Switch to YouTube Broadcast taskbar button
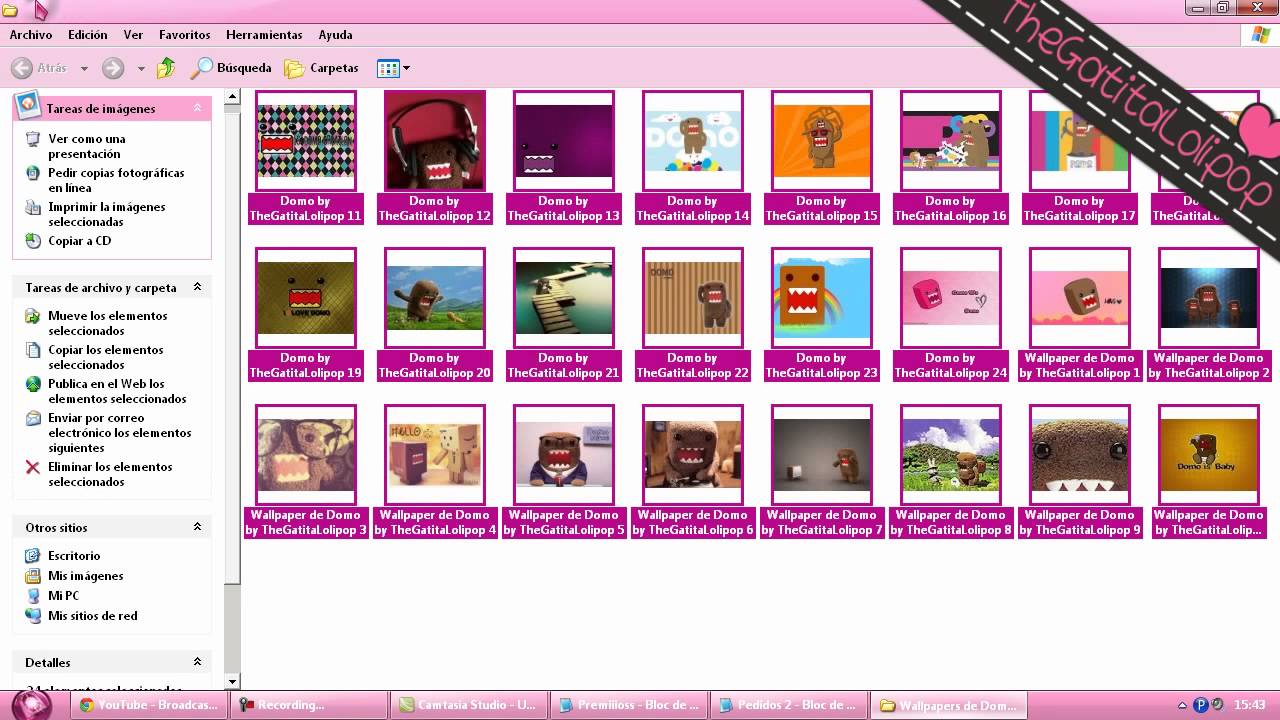Viewport: 1280px width, 720px height. click(x=148, y=705)
